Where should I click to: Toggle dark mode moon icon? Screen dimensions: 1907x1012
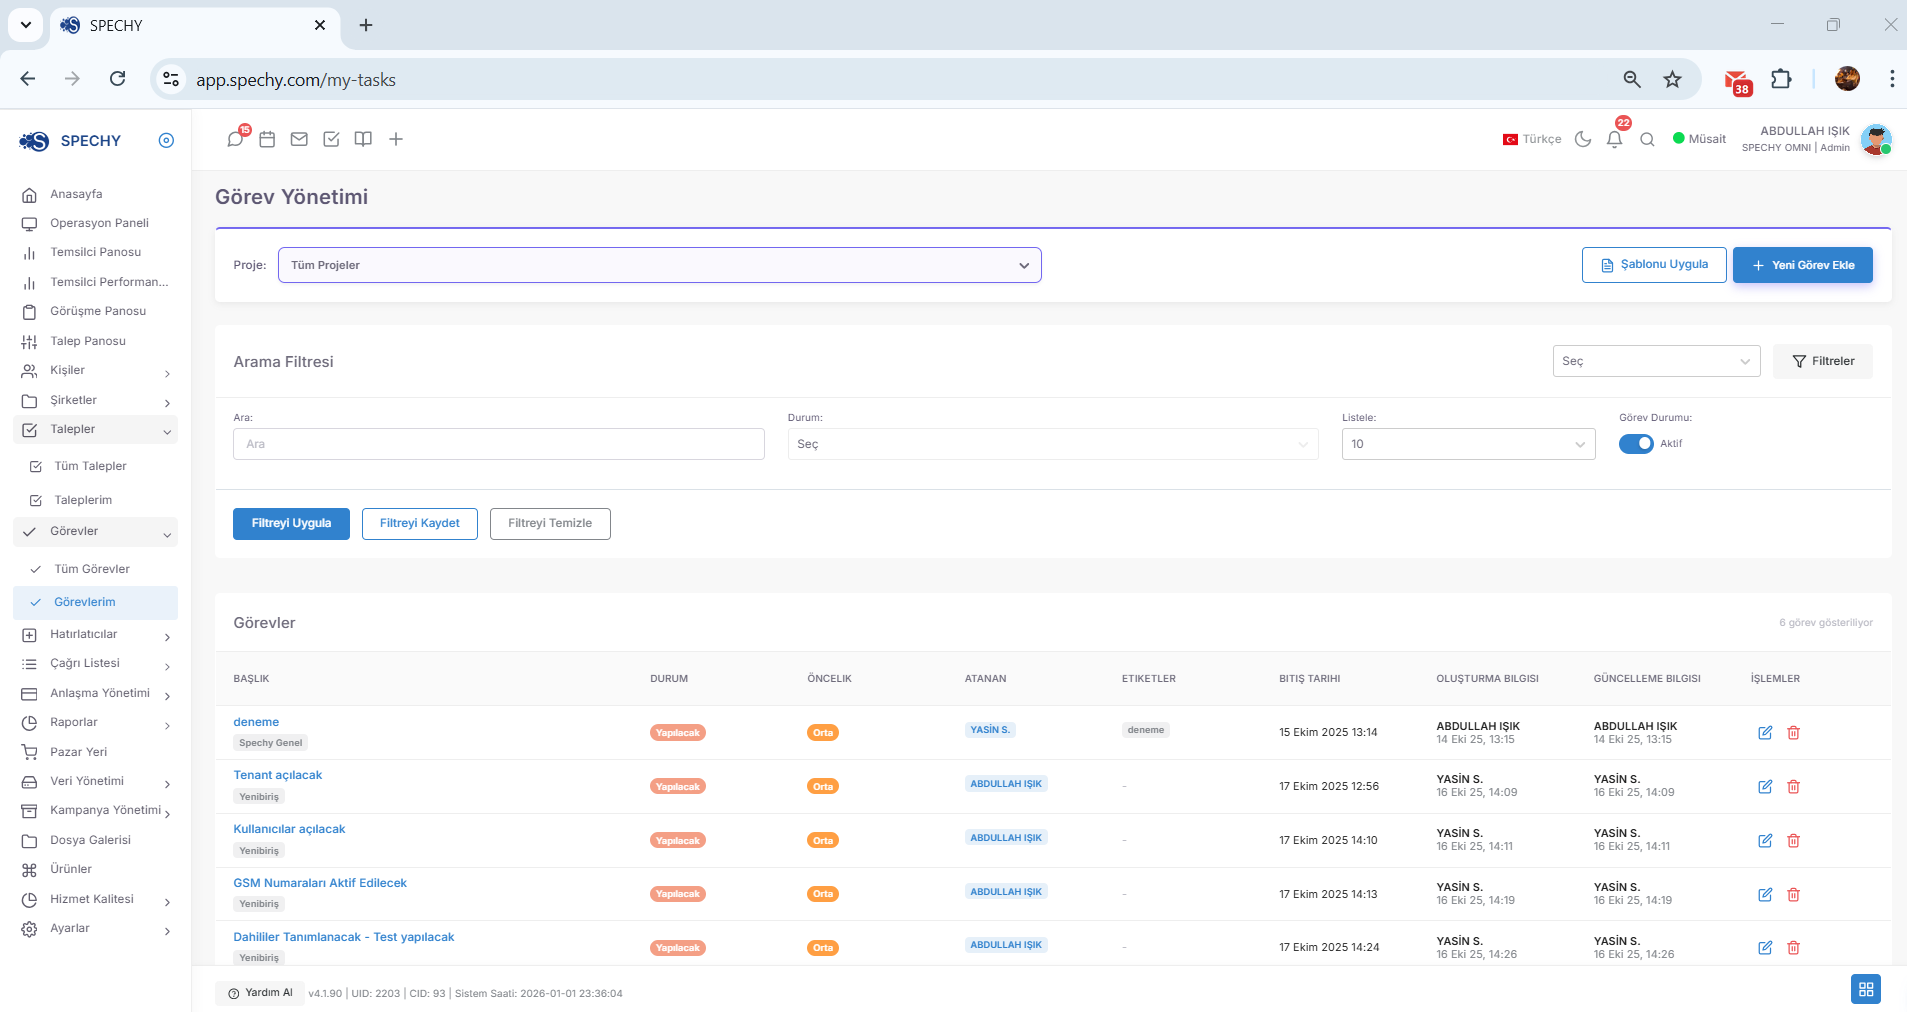pos(1583,139)
